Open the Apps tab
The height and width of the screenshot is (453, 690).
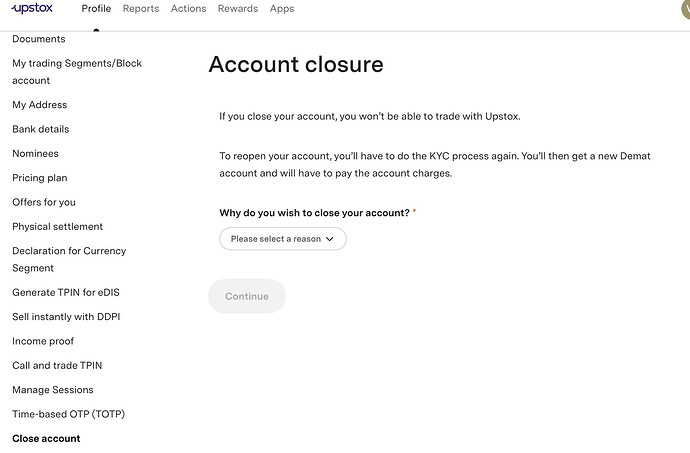[x=282, y=9]
